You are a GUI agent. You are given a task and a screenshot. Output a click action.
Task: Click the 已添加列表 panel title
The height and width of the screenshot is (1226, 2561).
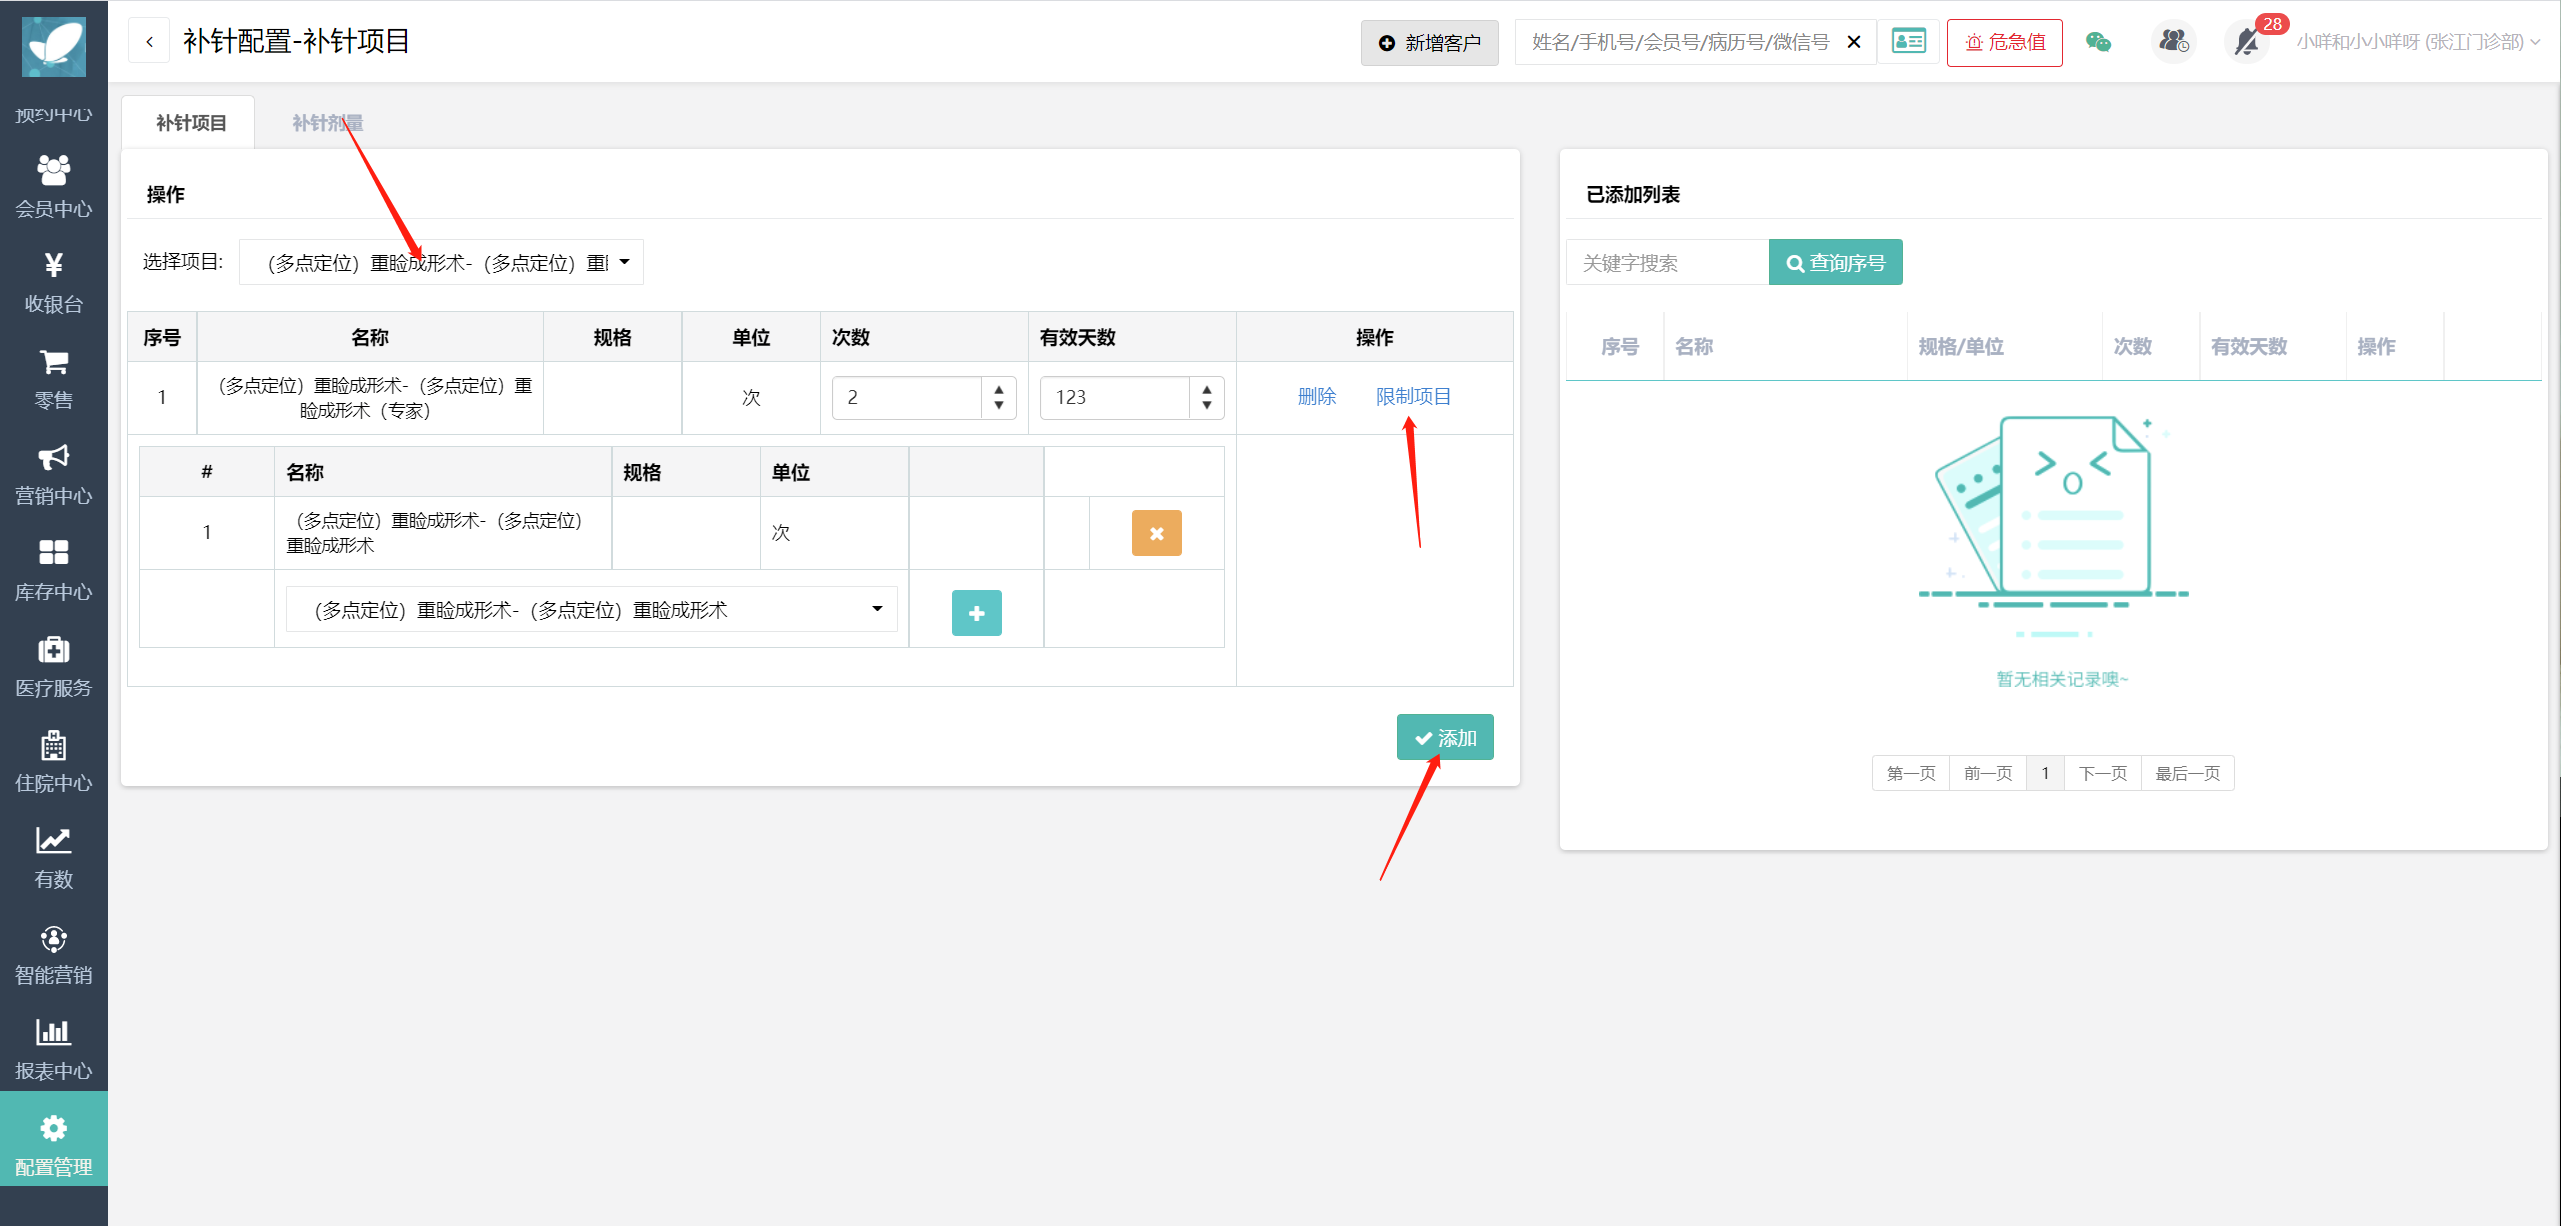coord(1632,194)
